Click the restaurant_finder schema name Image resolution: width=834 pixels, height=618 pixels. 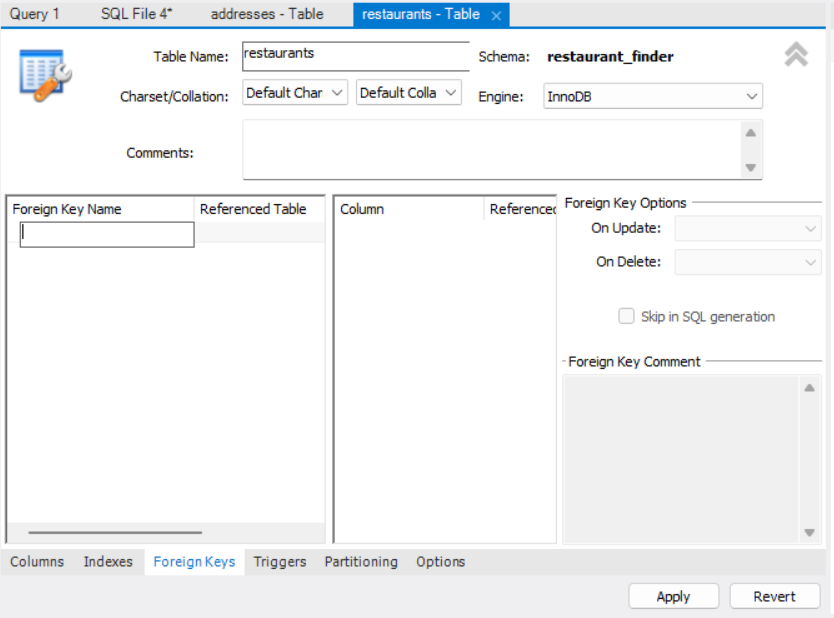pos(610,56)
